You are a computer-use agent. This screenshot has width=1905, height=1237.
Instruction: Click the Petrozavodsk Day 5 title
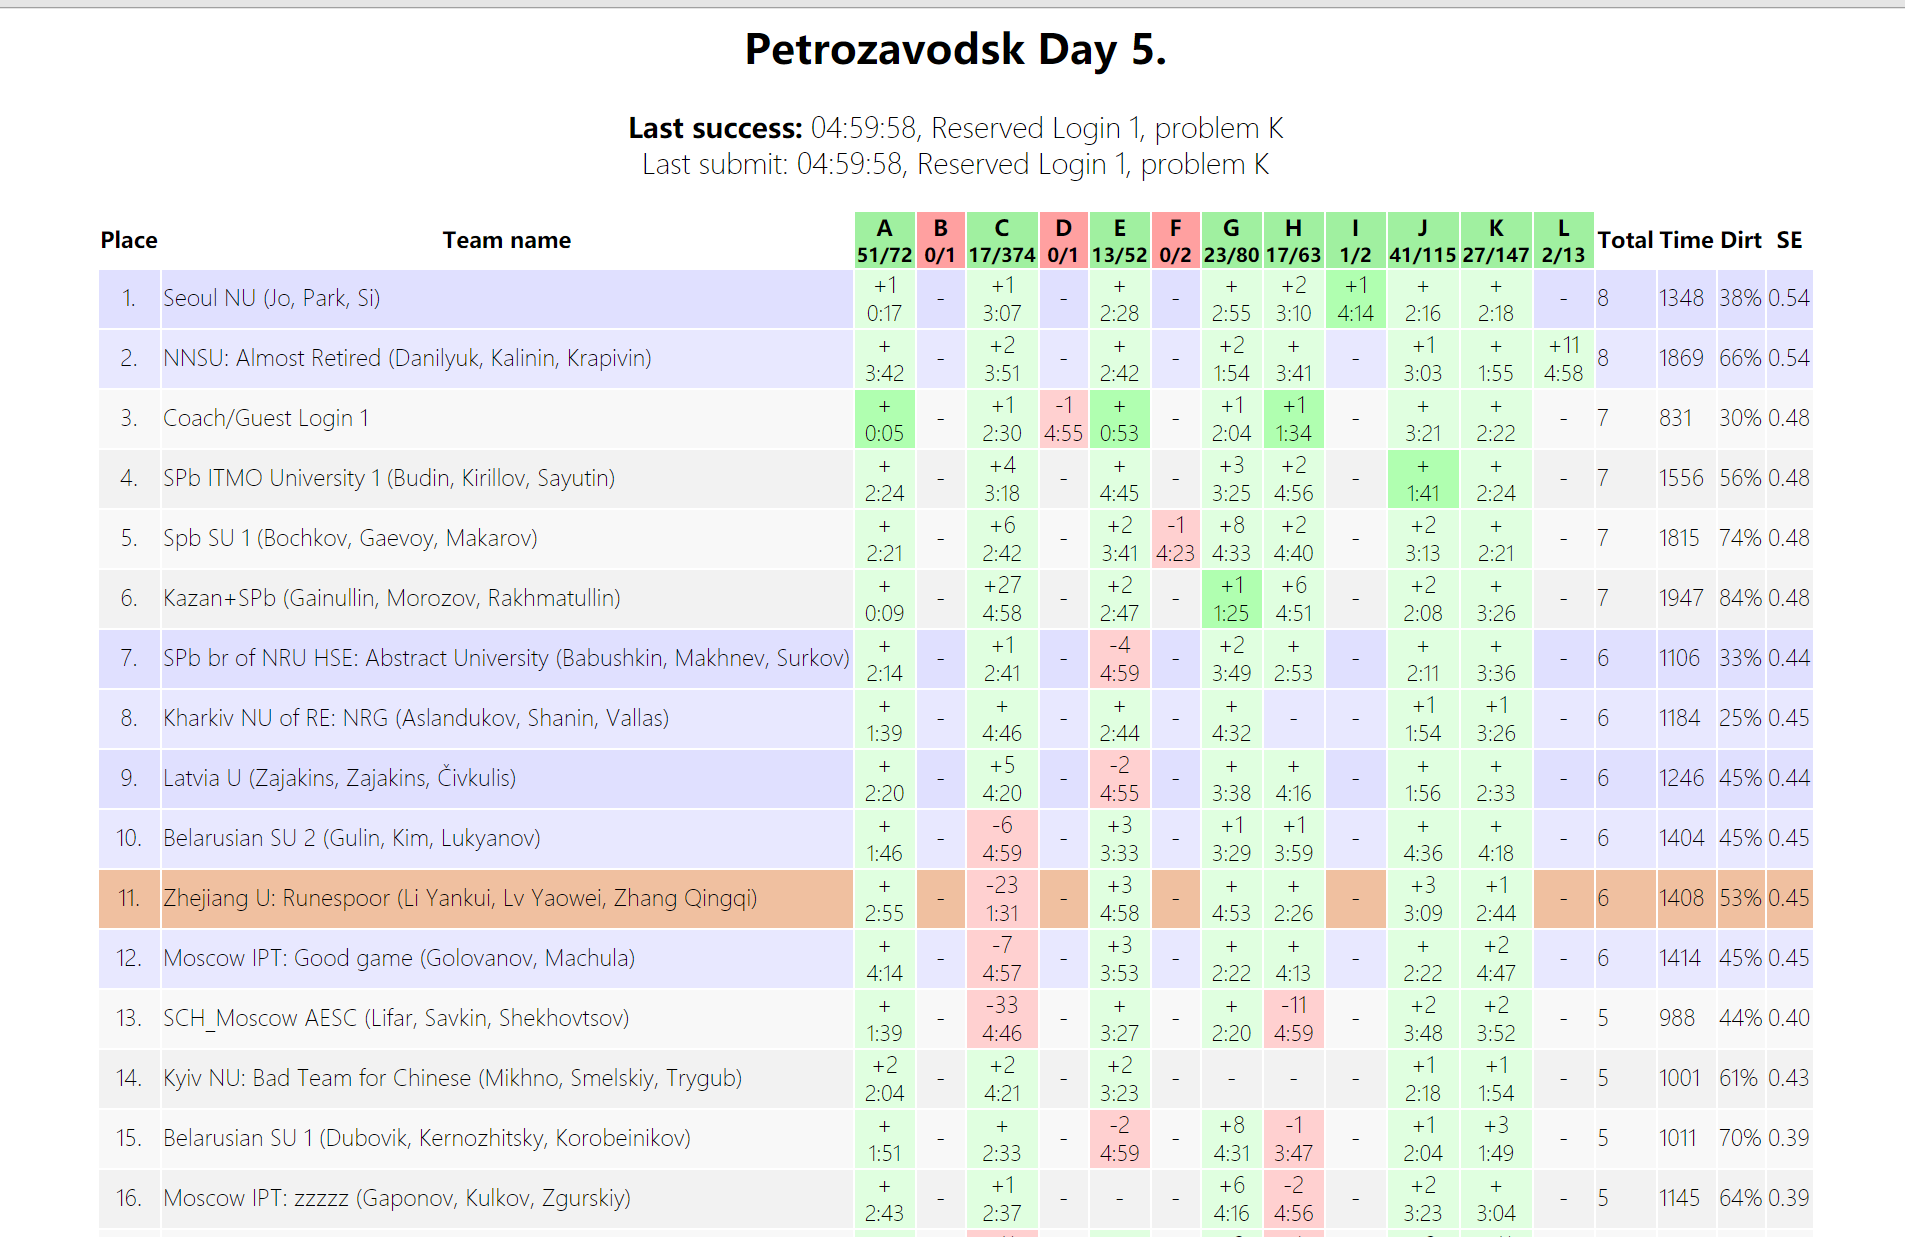[955, 49]
